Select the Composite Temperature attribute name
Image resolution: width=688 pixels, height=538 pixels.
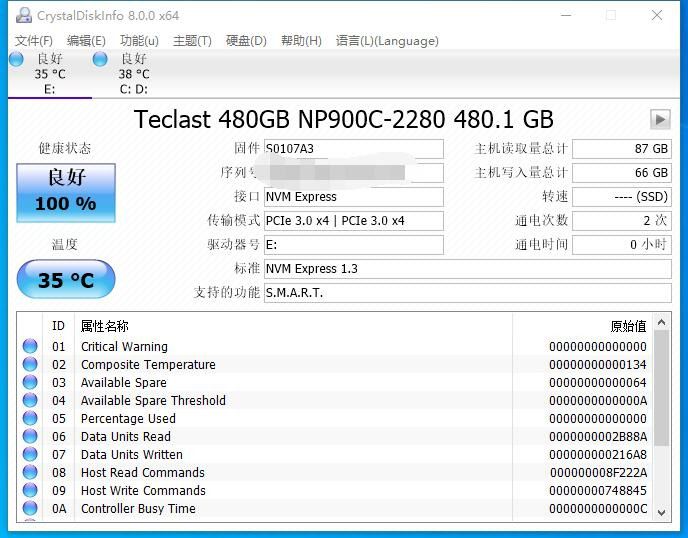click(148, 365)
